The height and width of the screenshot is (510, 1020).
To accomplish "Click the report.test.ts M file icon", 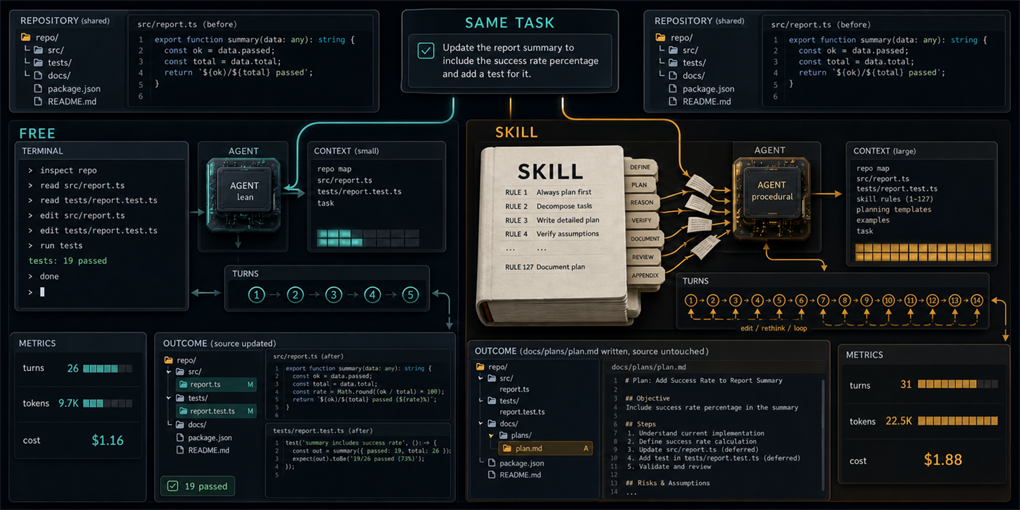I will click(x=183, y=411).
